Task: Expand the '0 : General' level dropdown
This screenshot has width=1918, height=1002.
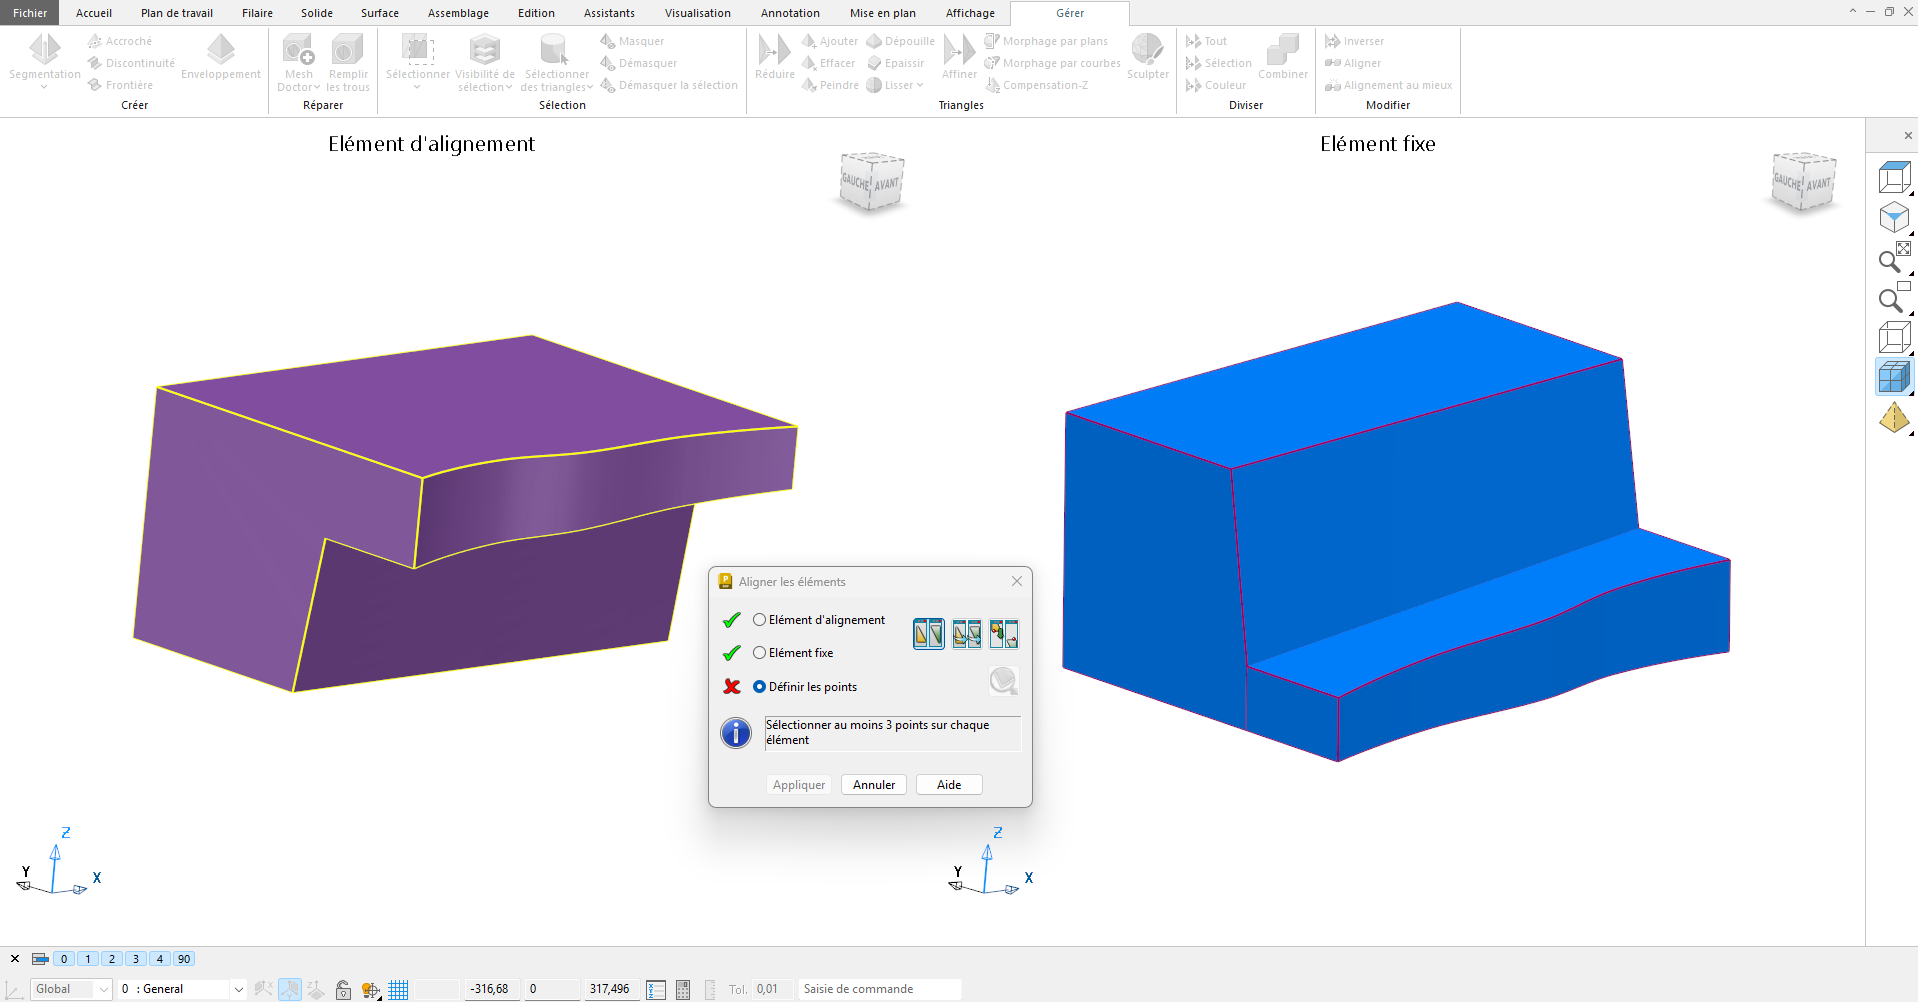Action: pos(238,989)
